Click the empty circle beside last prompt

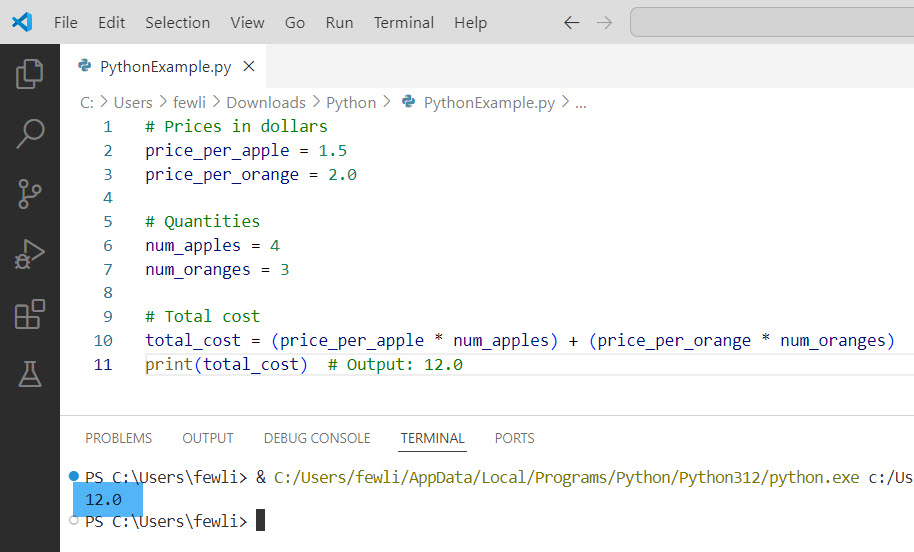pos(74,520)
